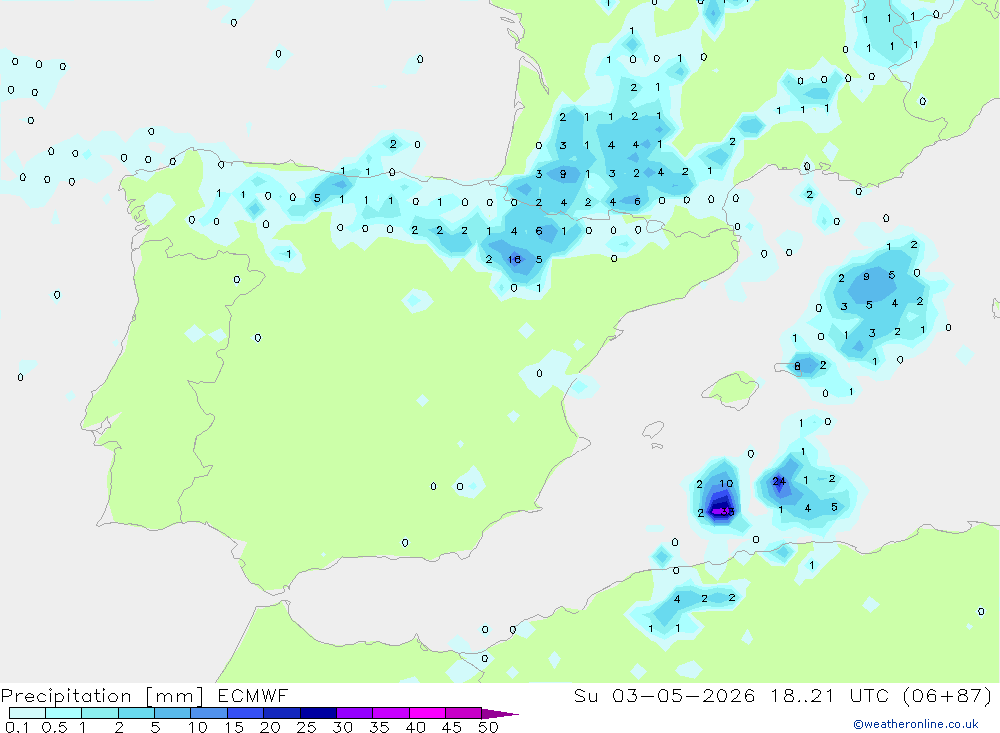Click the legend scale label '0.1'
Screen dimensions: 1000x733
[17, 727]
